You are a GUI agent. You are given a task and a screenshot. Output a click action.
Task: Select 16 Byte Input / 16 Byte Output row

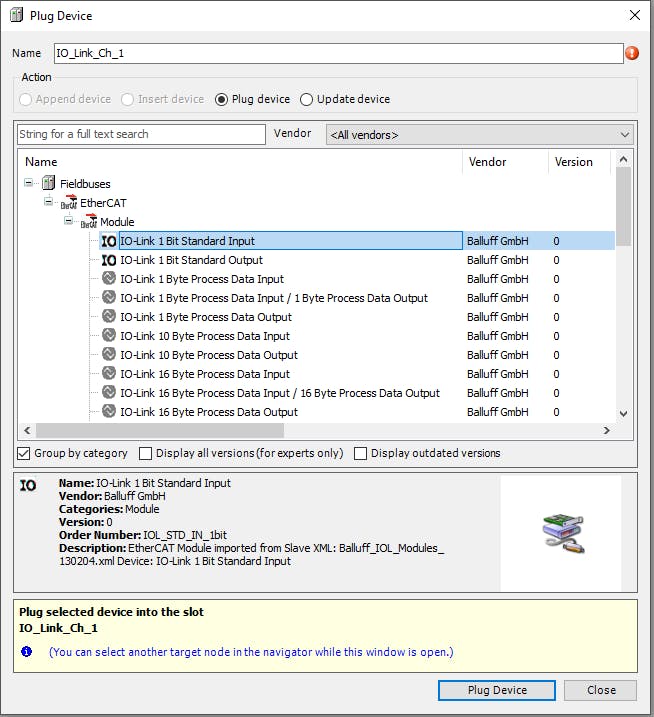pyautogui.click(x=357, y=393)
